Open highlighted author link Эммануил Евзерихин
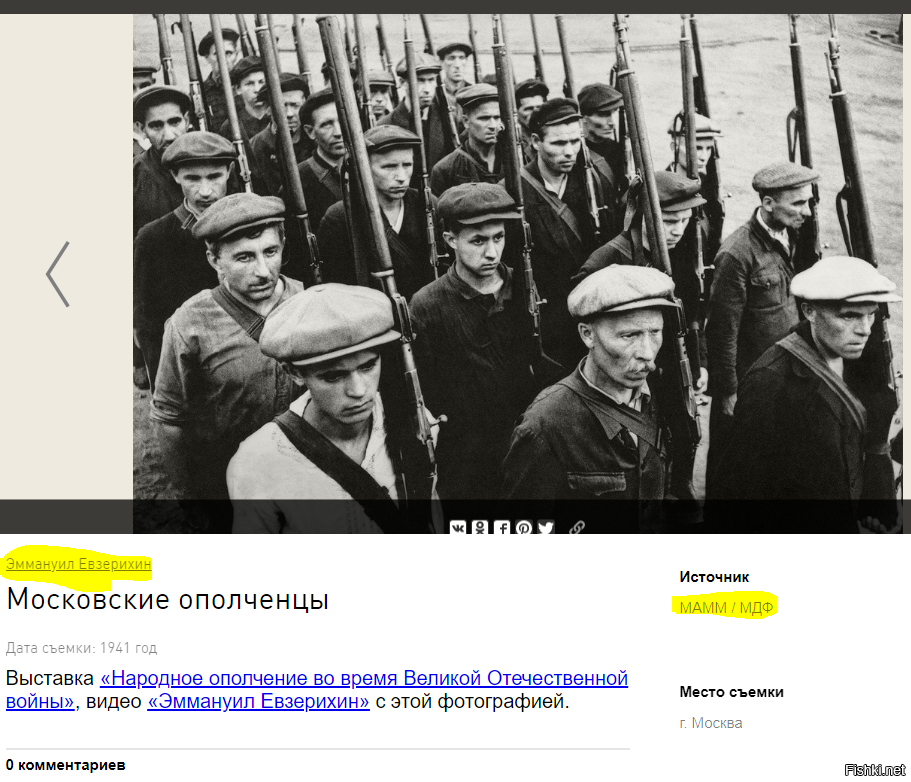 point(78,564)
